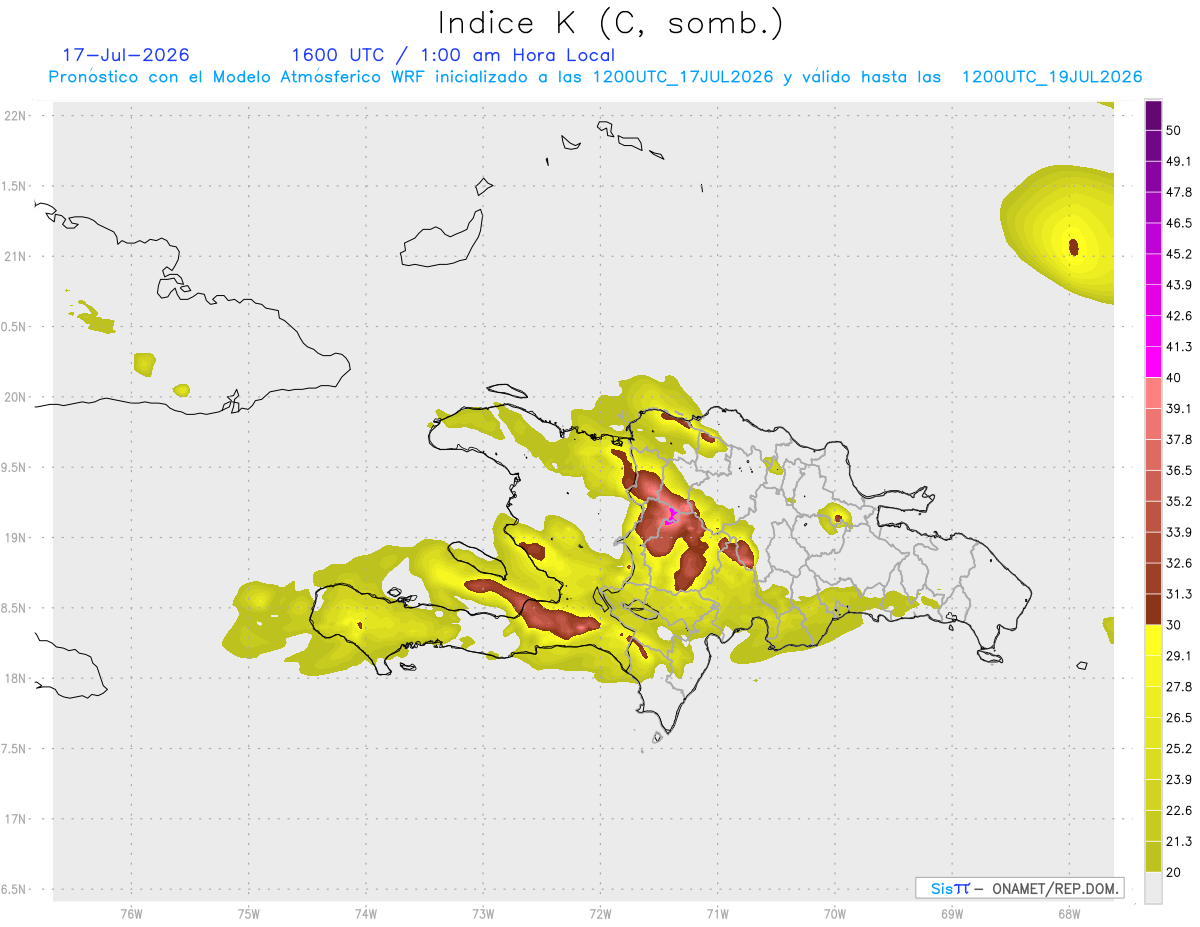Click the dark brown legend swatch between 30 and 31.3
Screen dimensions: 1200x927
pos(1153,610)
